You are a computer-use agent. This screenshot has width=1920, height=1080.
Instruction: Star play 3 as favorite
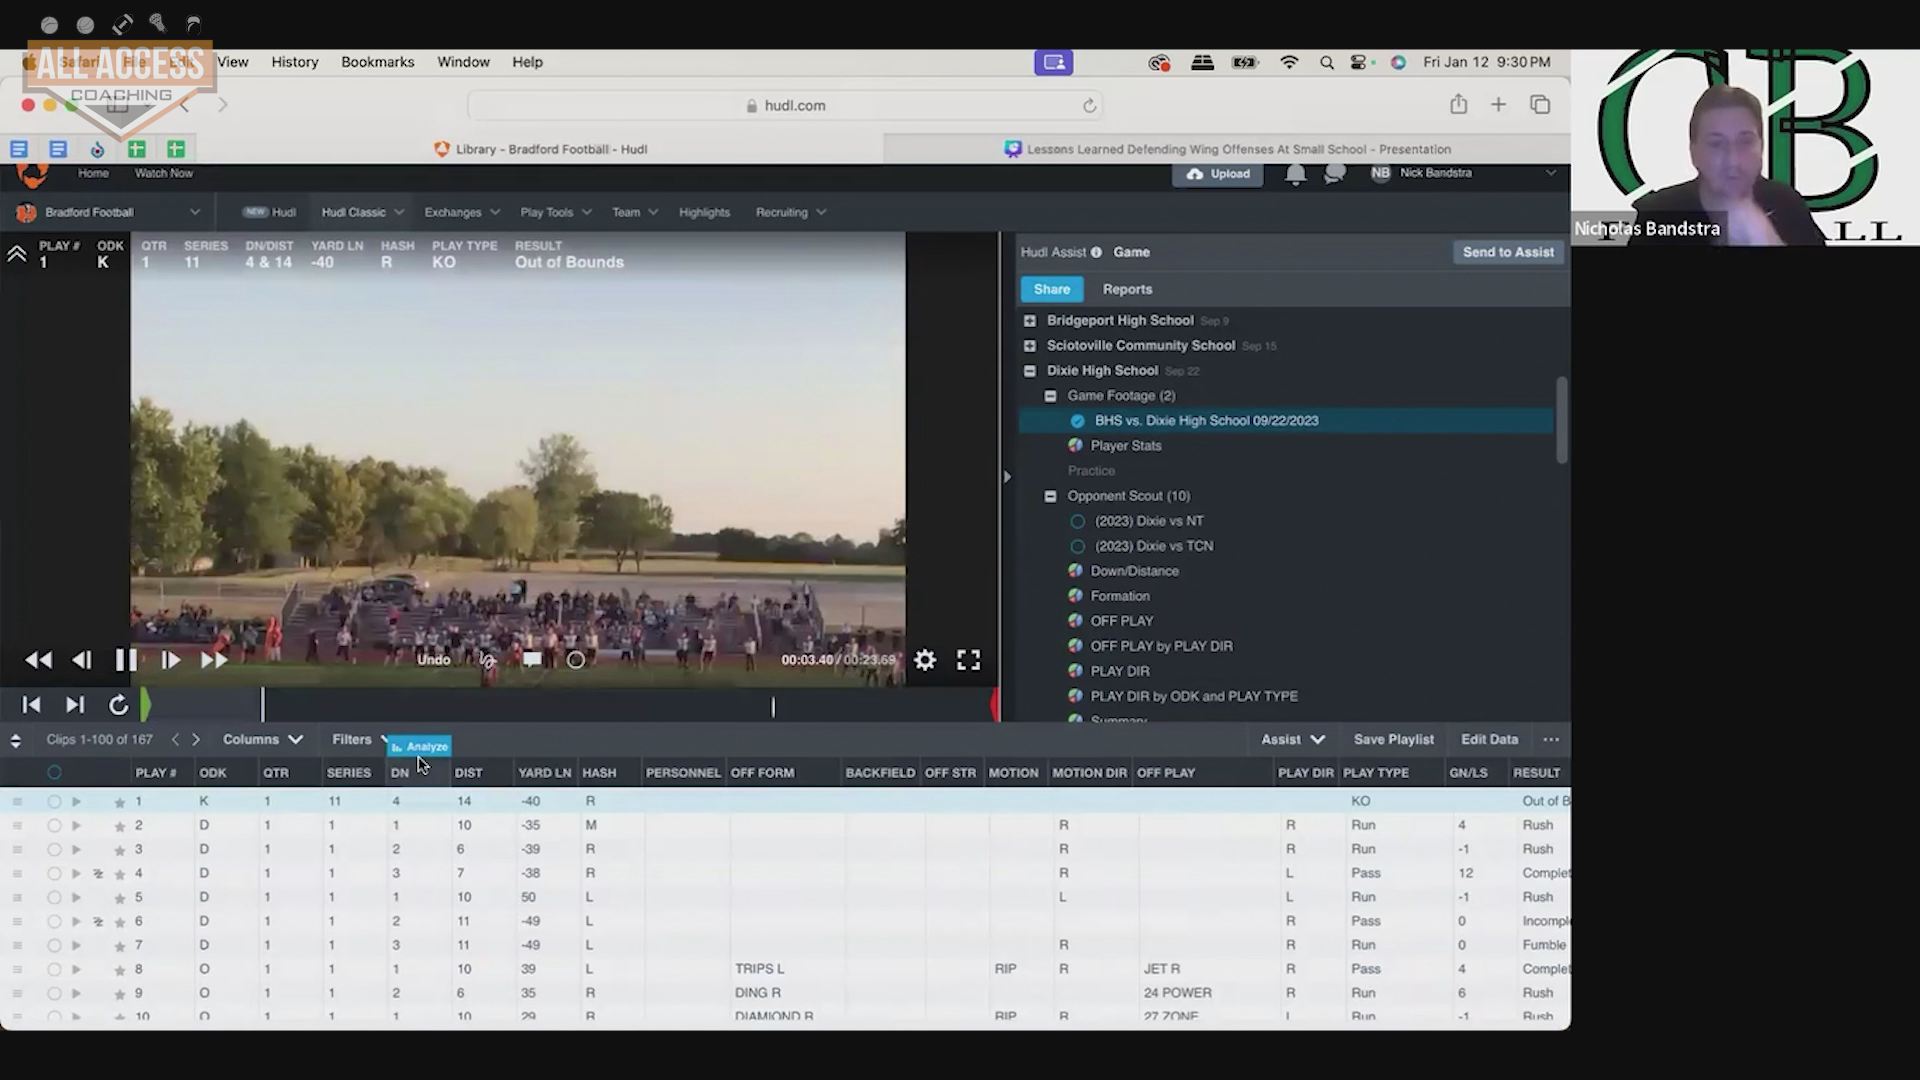click(x=120, y=850)
